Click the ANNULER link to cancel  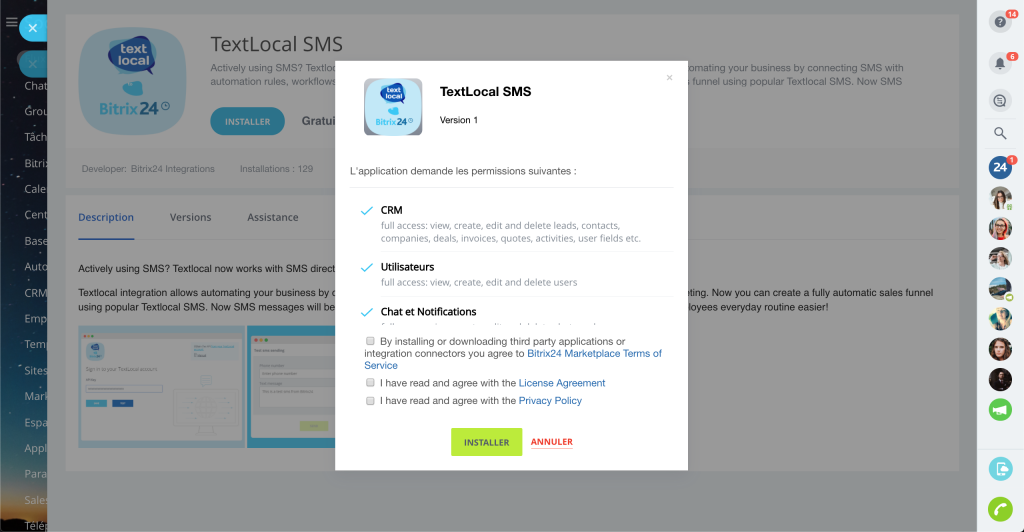click(552, 442)
